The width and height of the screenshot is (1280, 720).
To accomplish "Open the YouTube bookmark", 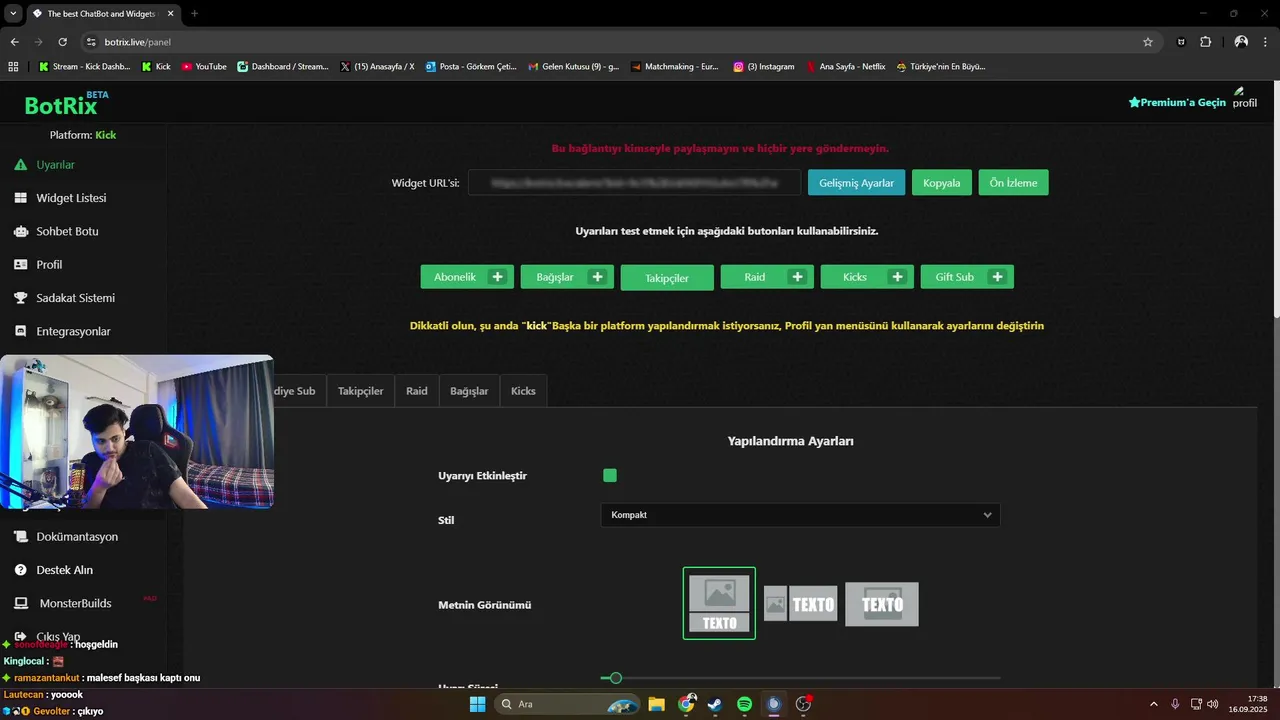I will point(204,67).
